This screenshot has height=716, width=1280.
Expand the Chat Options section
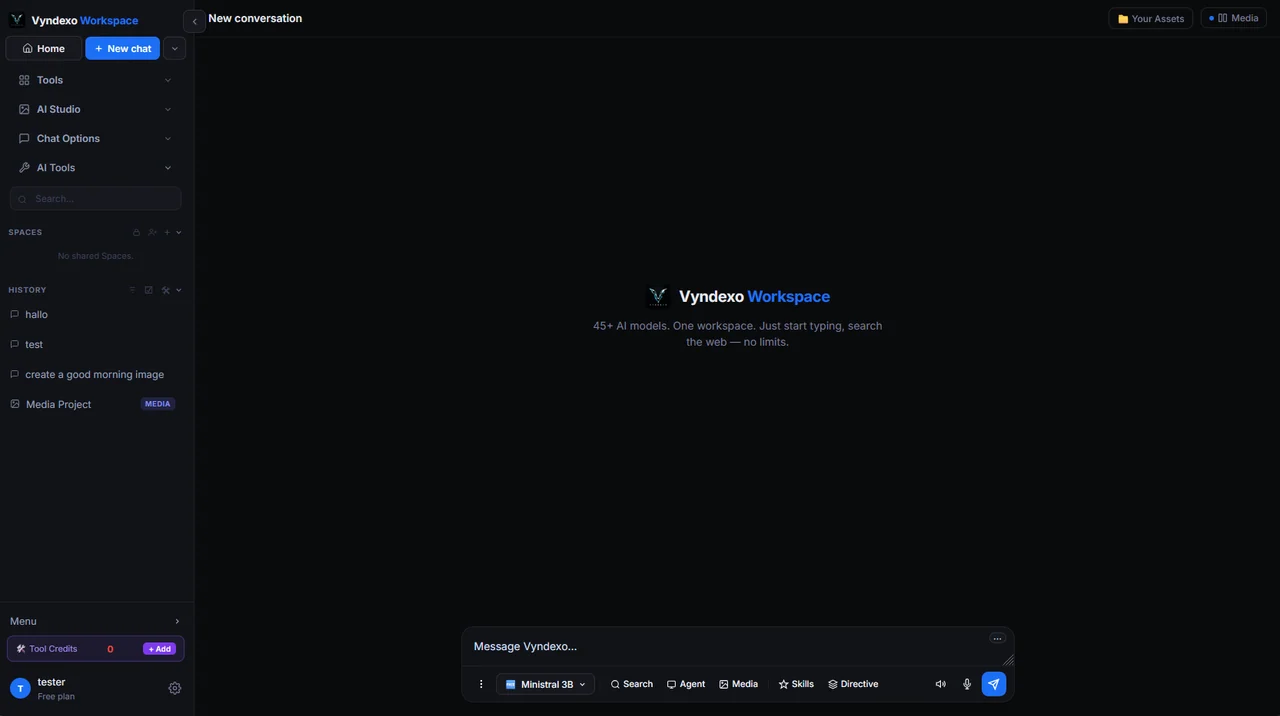[95, 138]
